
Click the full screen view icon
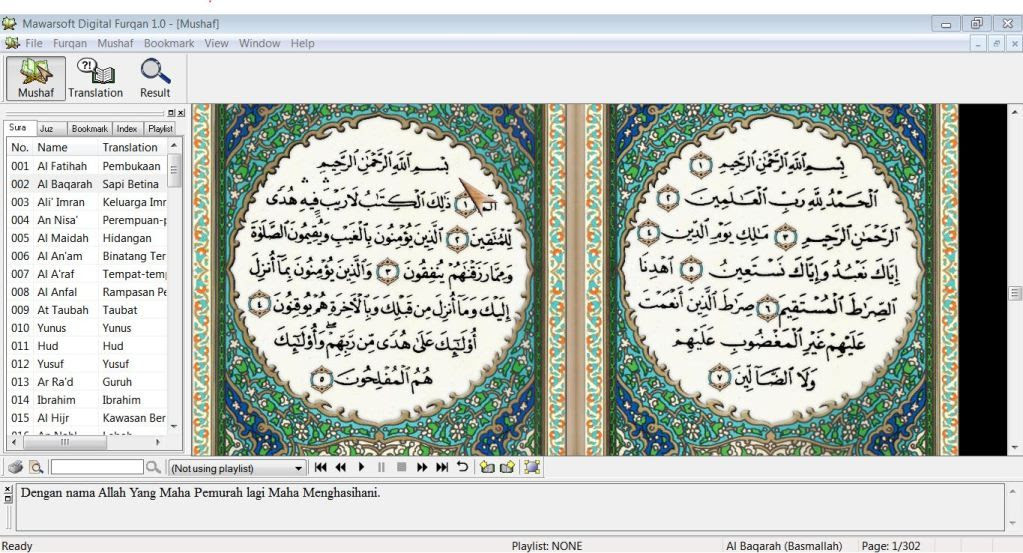point(532,467)
